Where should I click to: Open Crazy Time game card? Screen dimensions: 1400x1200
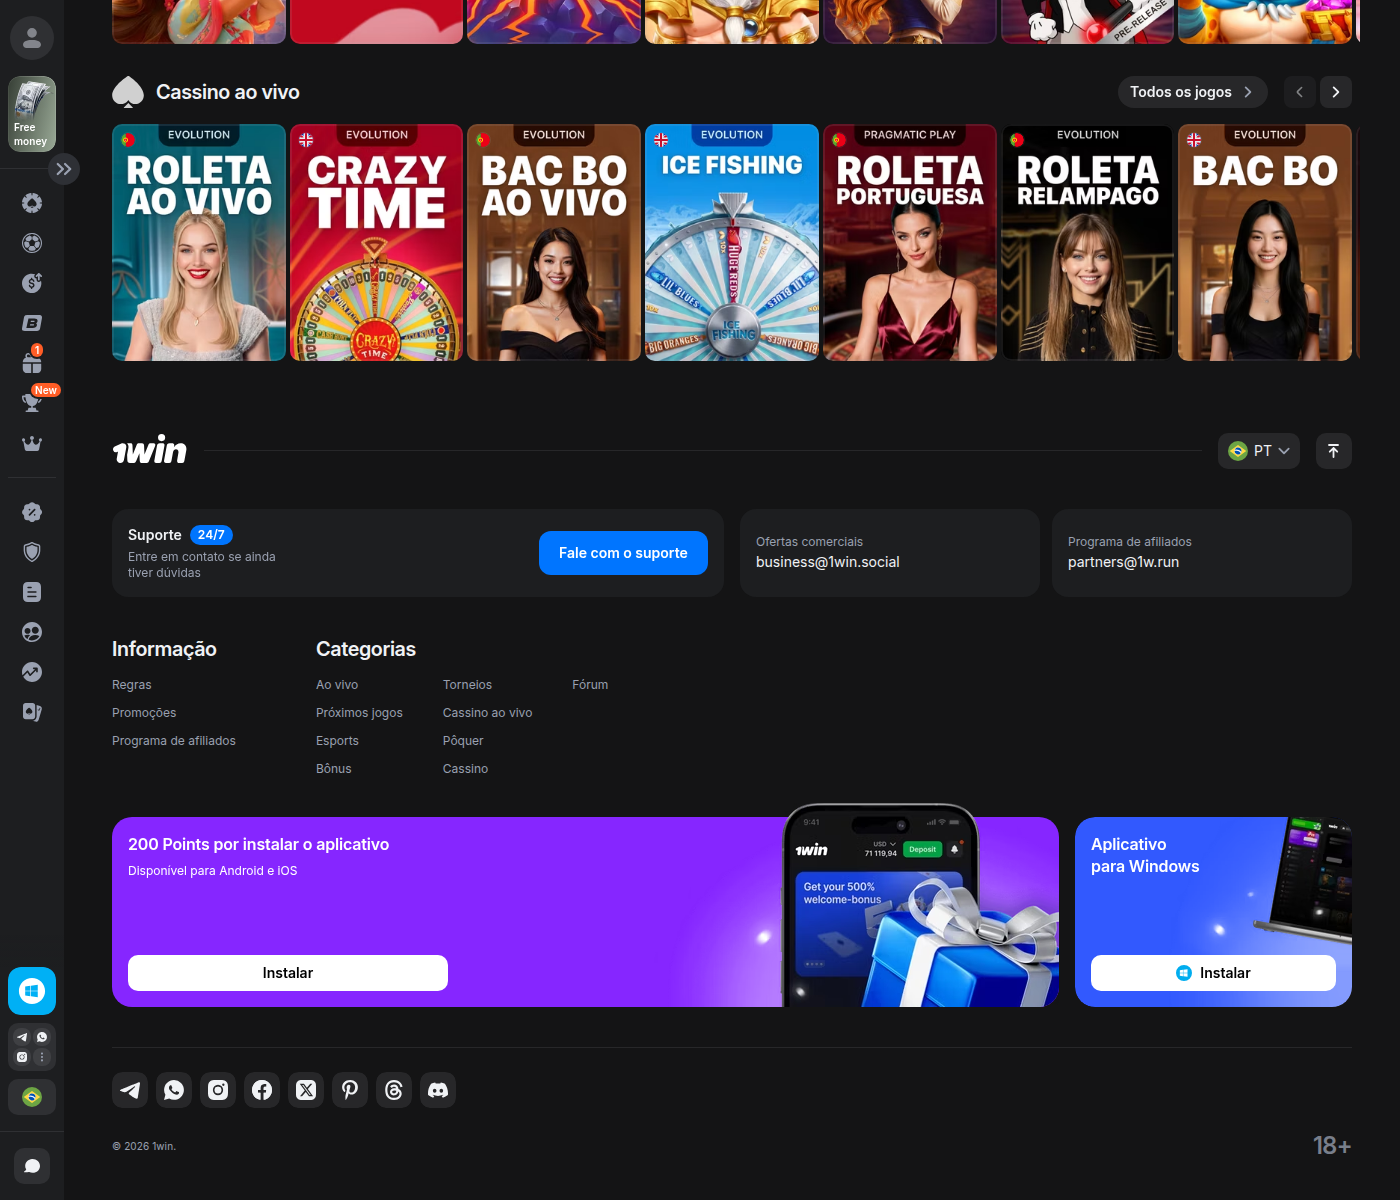(376, 242)
